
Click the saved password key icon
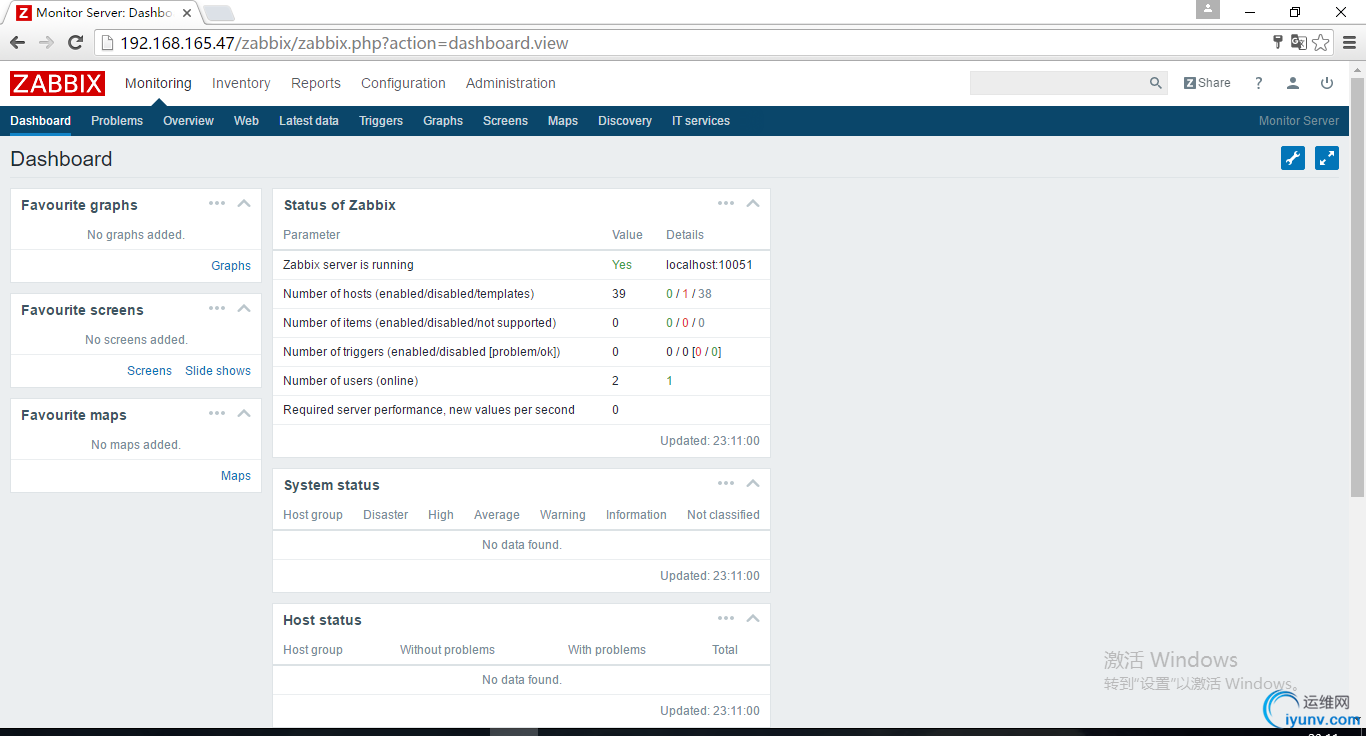click(1277, 42)
